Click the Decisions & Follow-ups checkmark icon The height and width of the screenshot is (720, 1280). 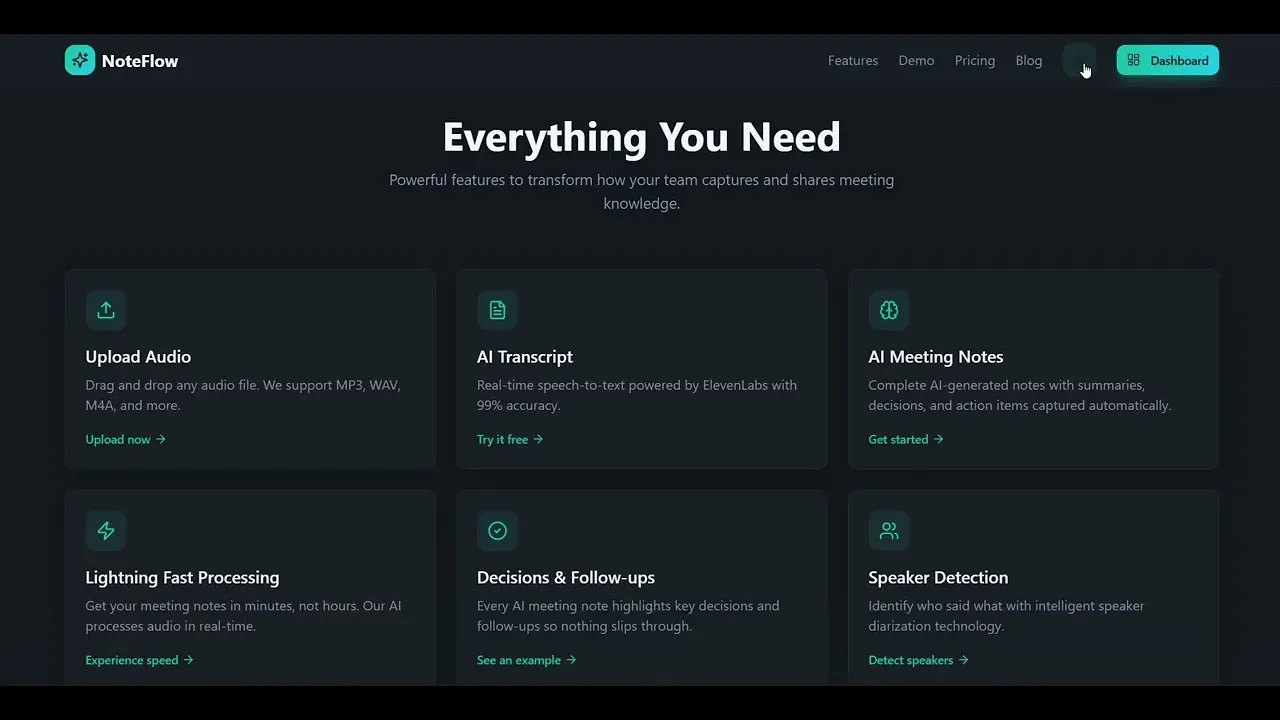click(x=497, y=531)
